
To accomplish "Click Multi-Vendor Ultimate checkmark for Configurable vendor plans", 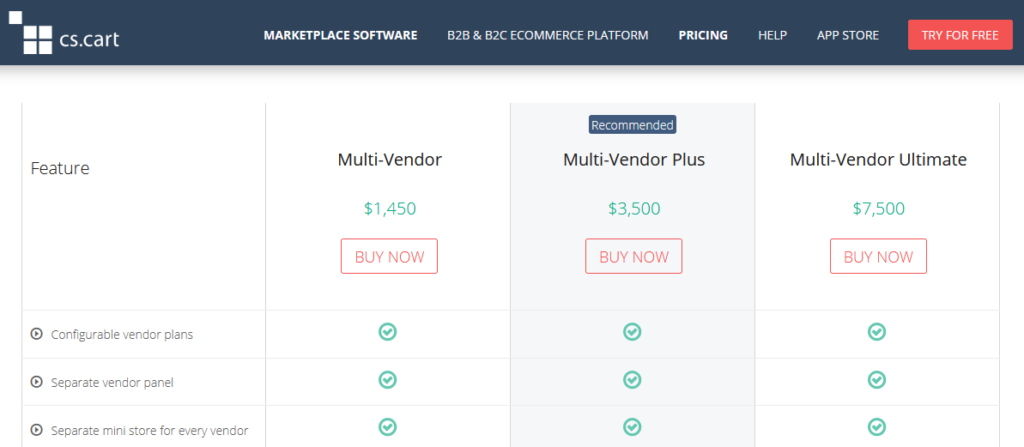I will (876, 332).
